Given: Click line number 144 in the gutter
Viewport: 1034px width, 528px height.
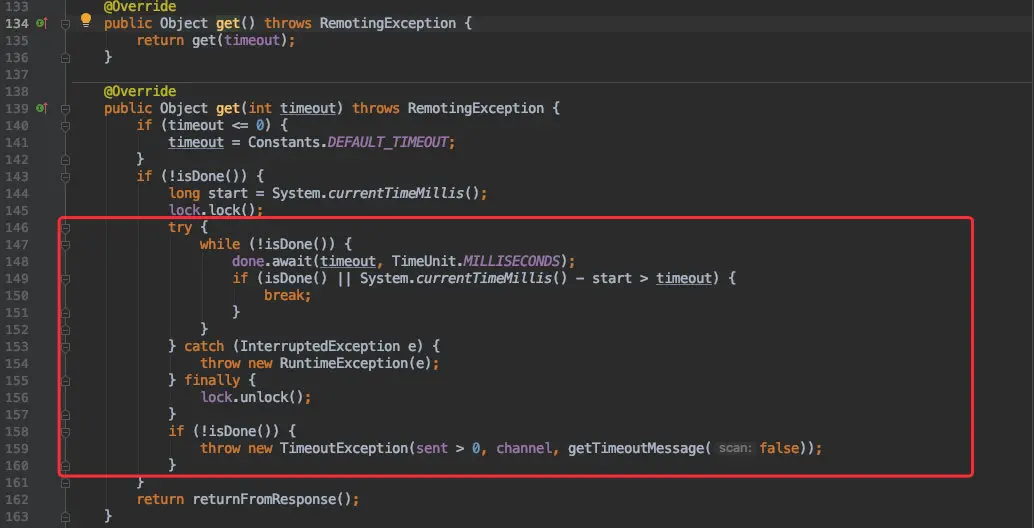Looking at the screenshot, I should [16, 193].
